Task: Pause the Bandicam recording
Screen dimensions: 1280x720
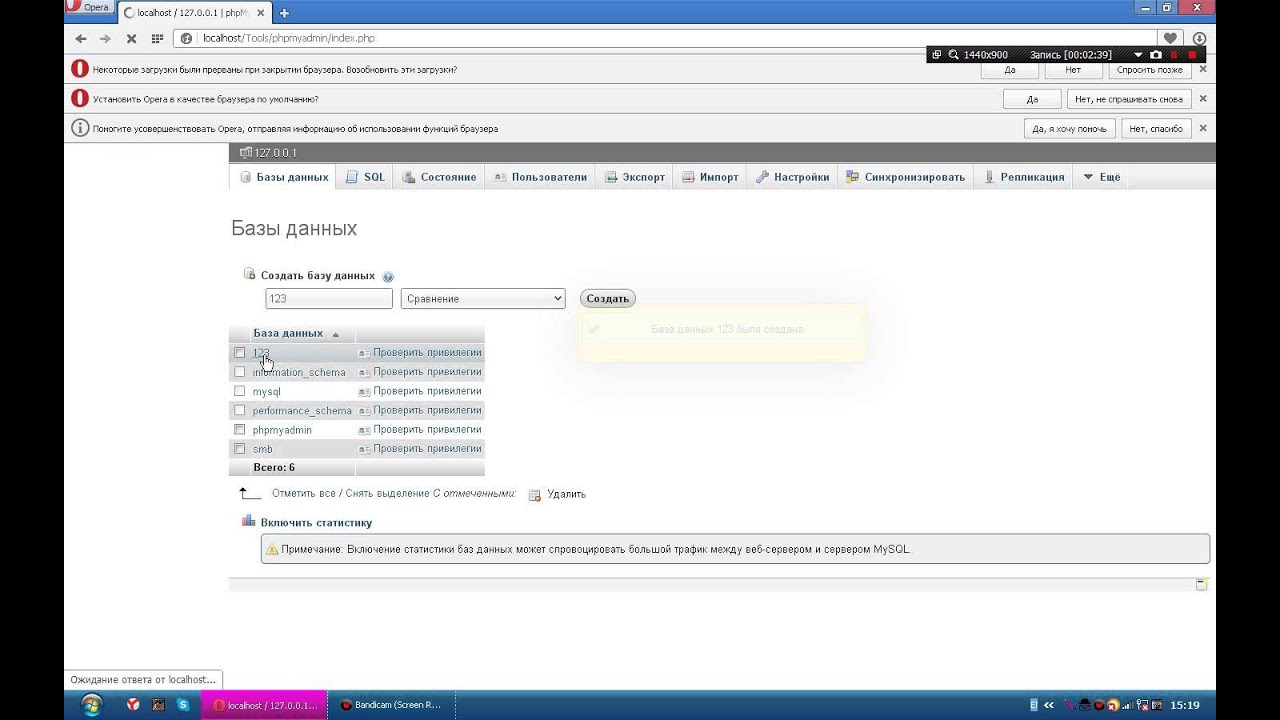Action: tap(1174, 55)
